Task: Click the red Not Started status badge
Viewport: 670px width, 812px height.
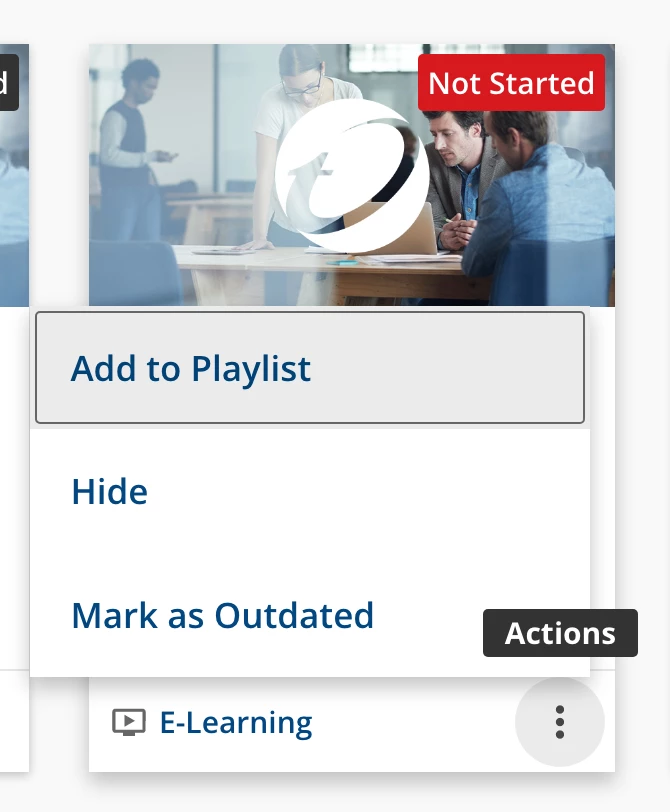Action: pos(512,83)
